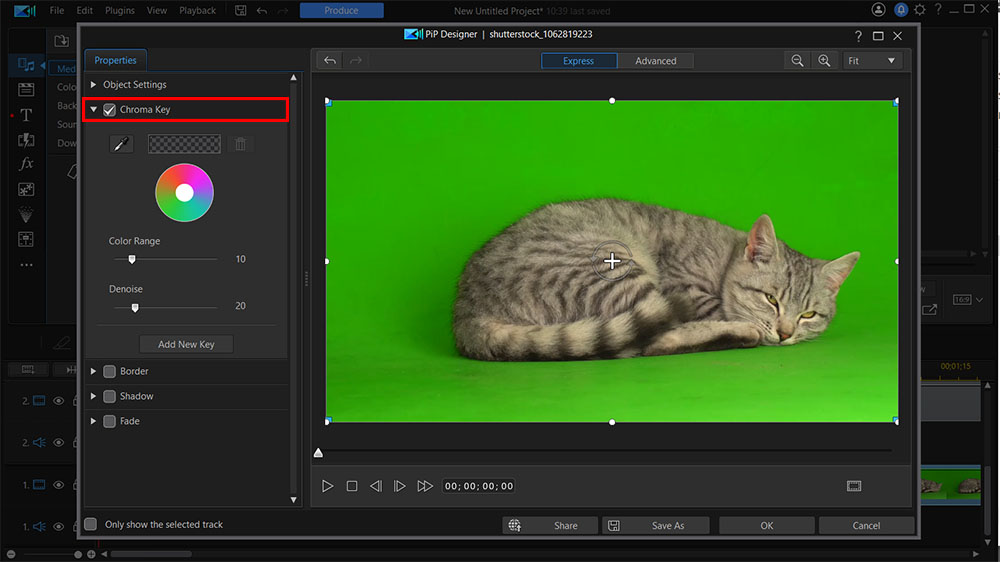This screenshot has width=1000, height=562.
Task: Open the Fit zoom dropdown
Action: pyautogui.click(x=872, y=61)
